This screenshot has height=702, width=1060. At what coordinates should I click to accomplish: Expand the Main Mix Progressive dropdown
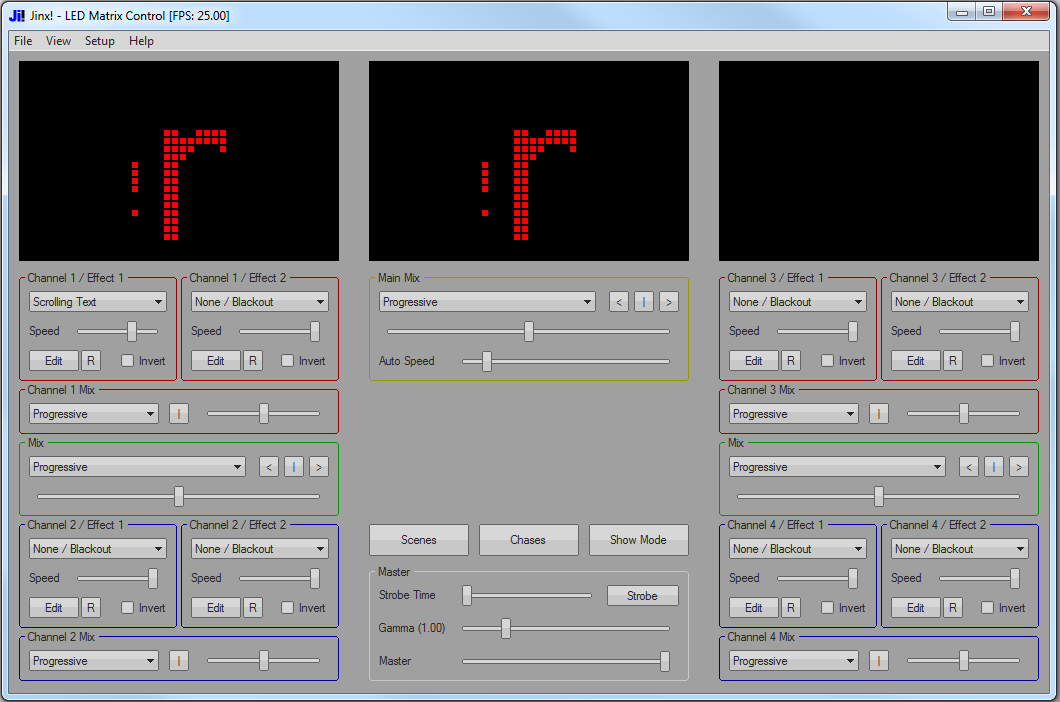[487, 302]
